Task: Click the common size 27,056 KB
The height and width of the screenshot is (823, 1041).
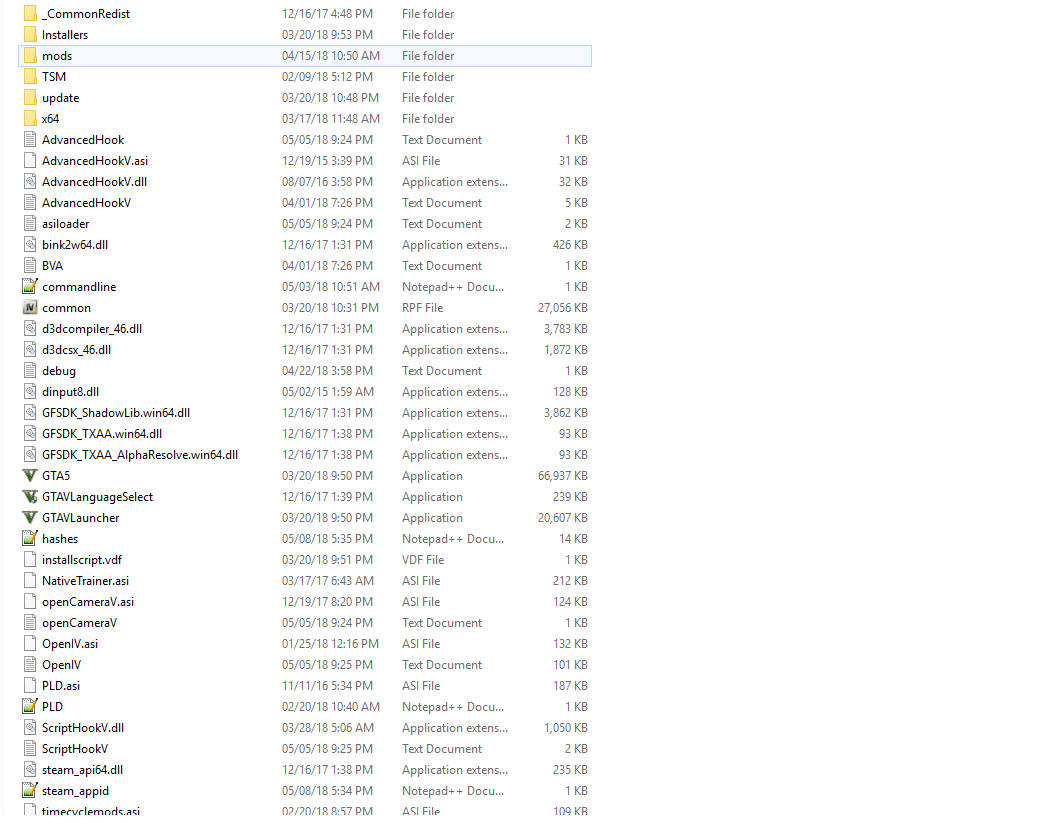Action: (x=562, y=308)
